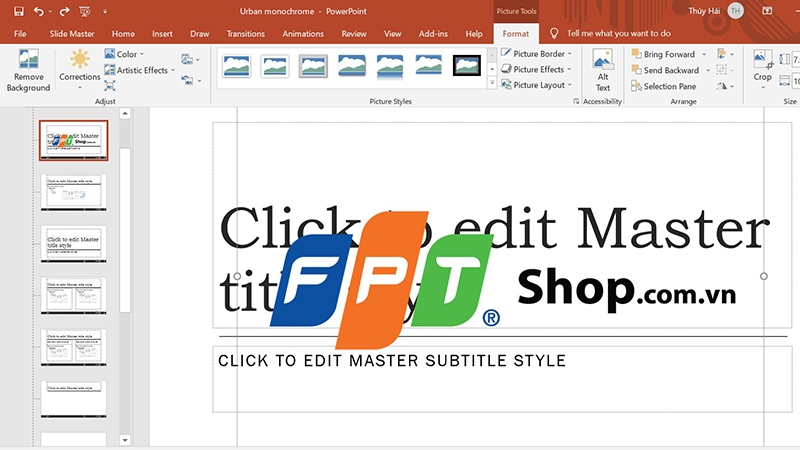Switch to Draw tab
This screenshot has height=450, width=800.
point(199,34)
